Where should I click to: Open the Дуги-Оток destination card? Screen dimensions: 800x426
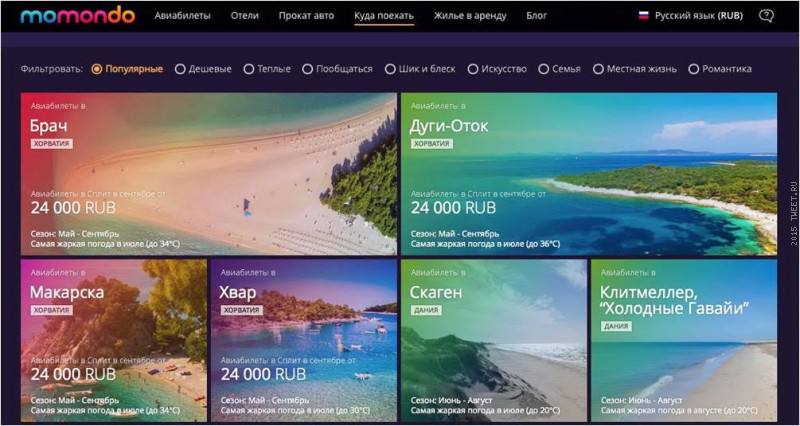(x=589, y=174)
